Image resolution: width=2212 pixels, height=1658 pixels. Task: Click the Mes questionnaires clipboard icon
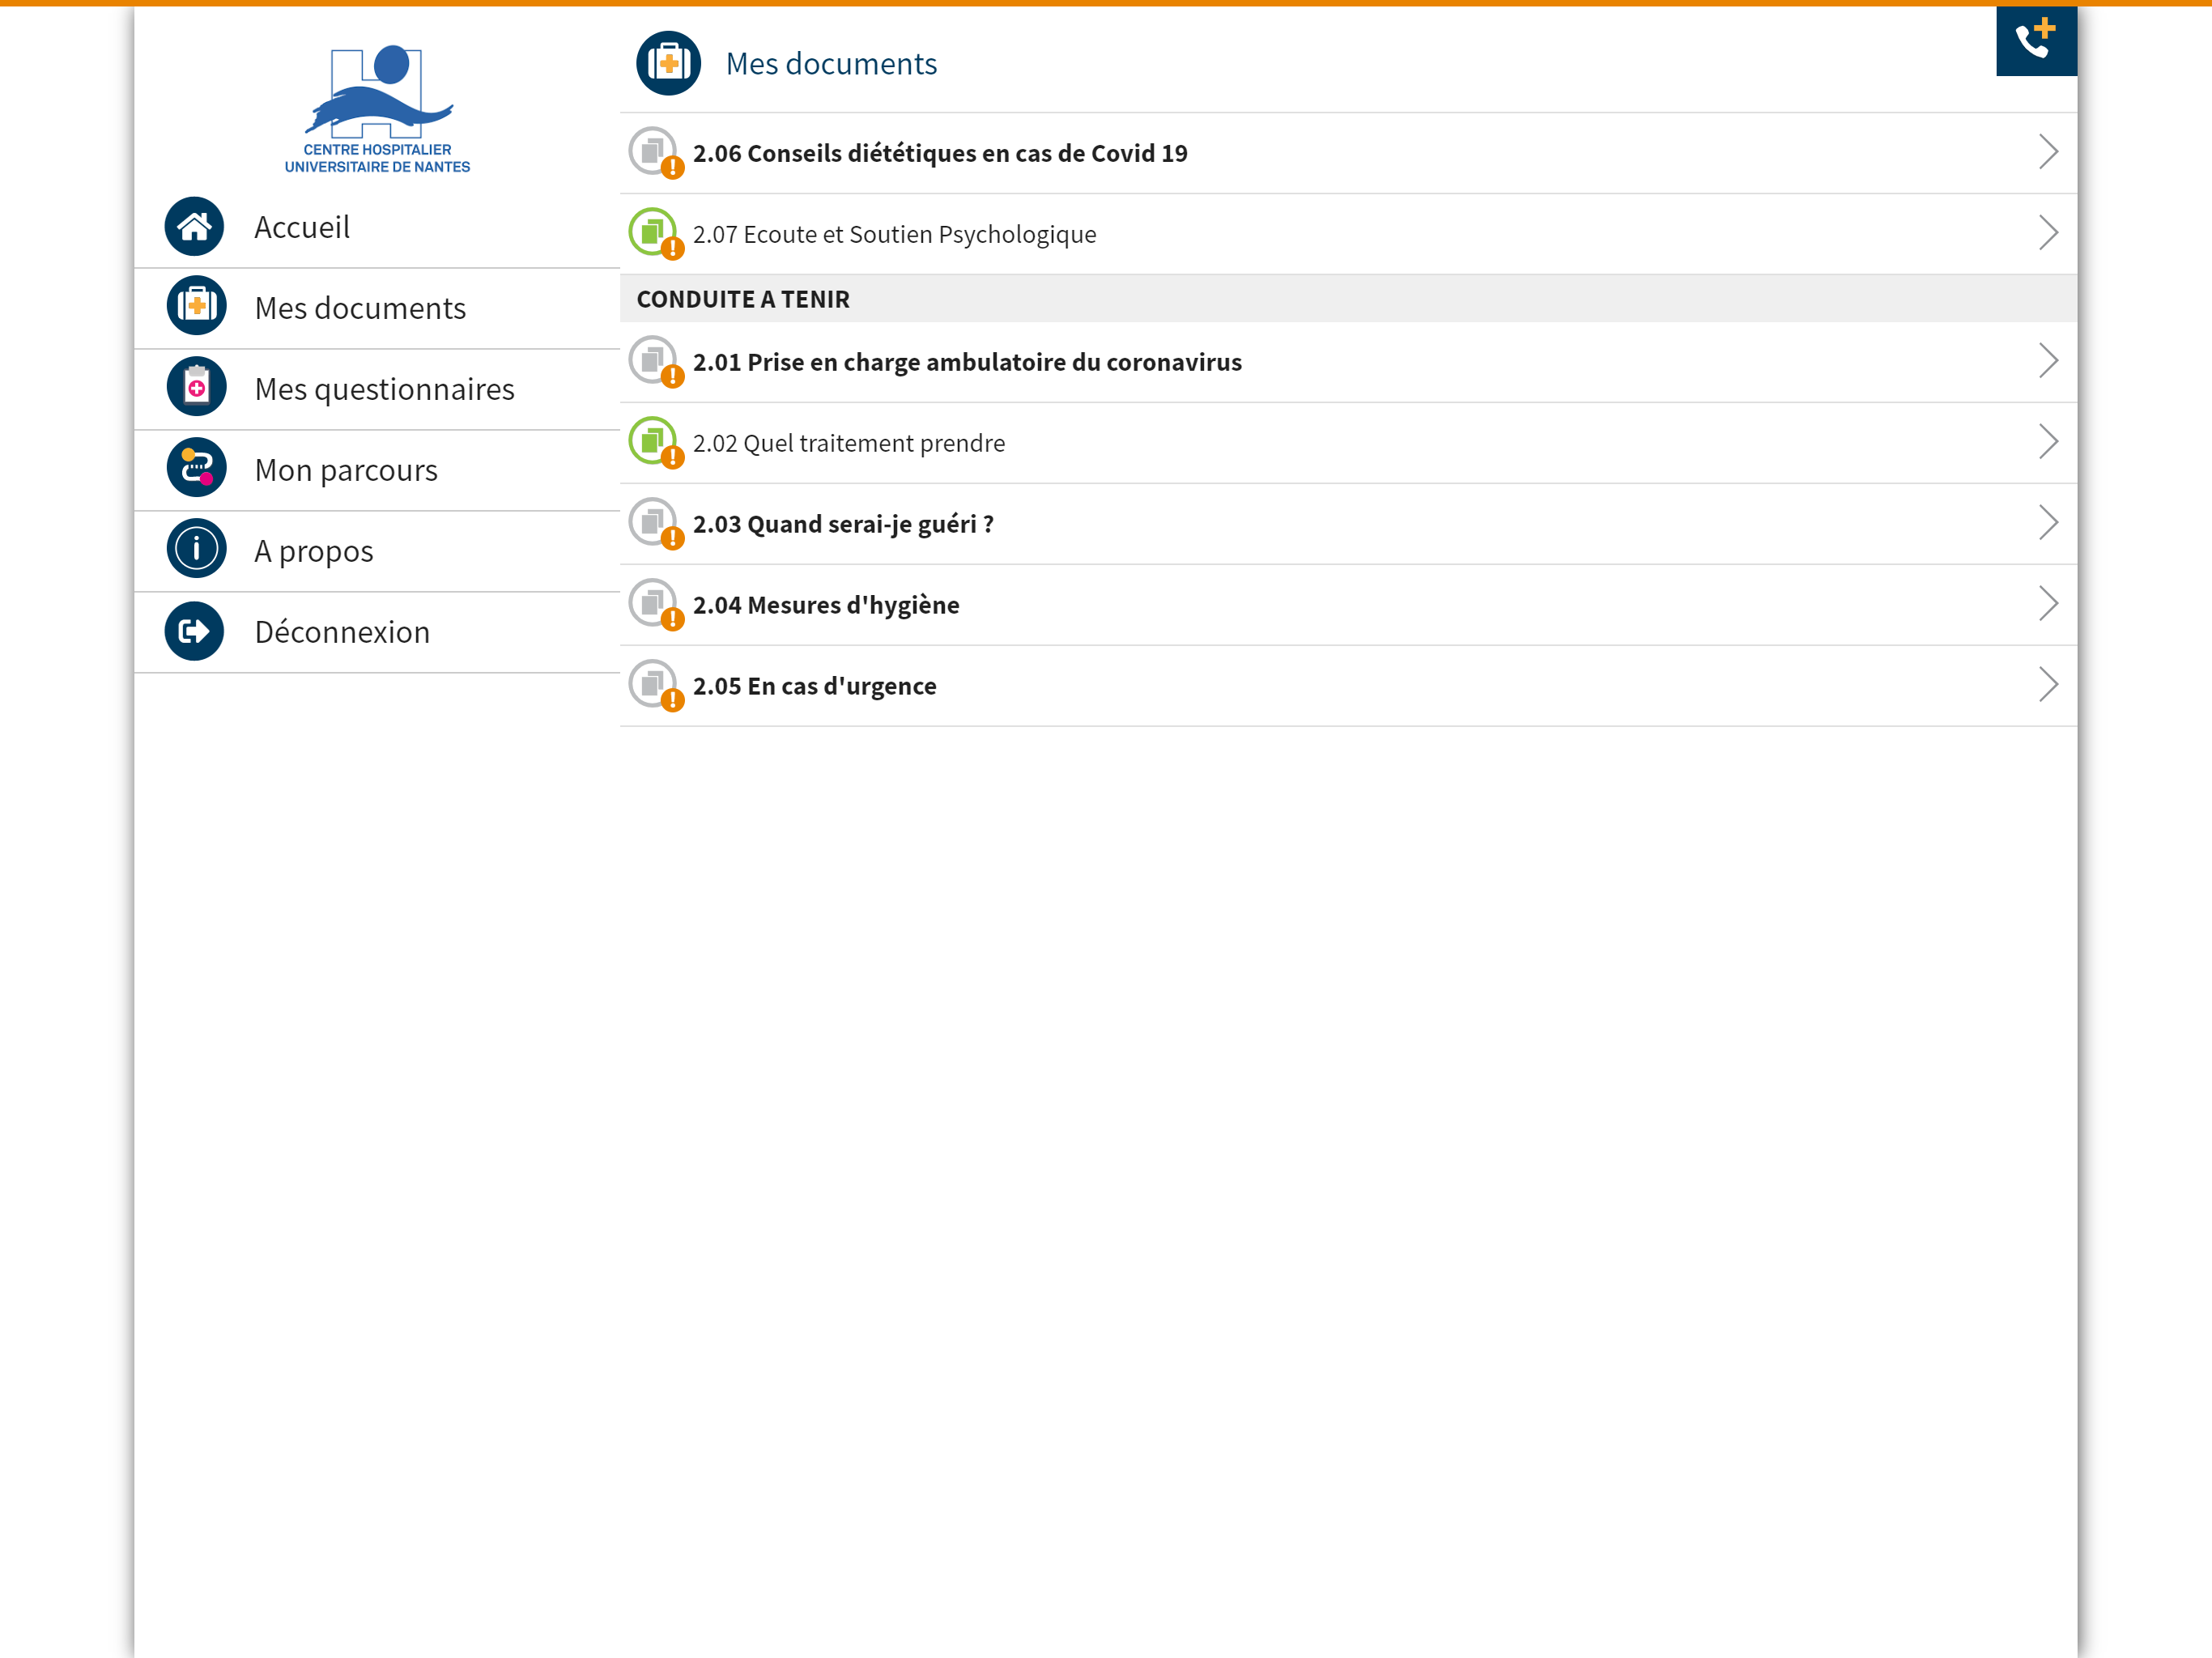(x=196, y=387)
